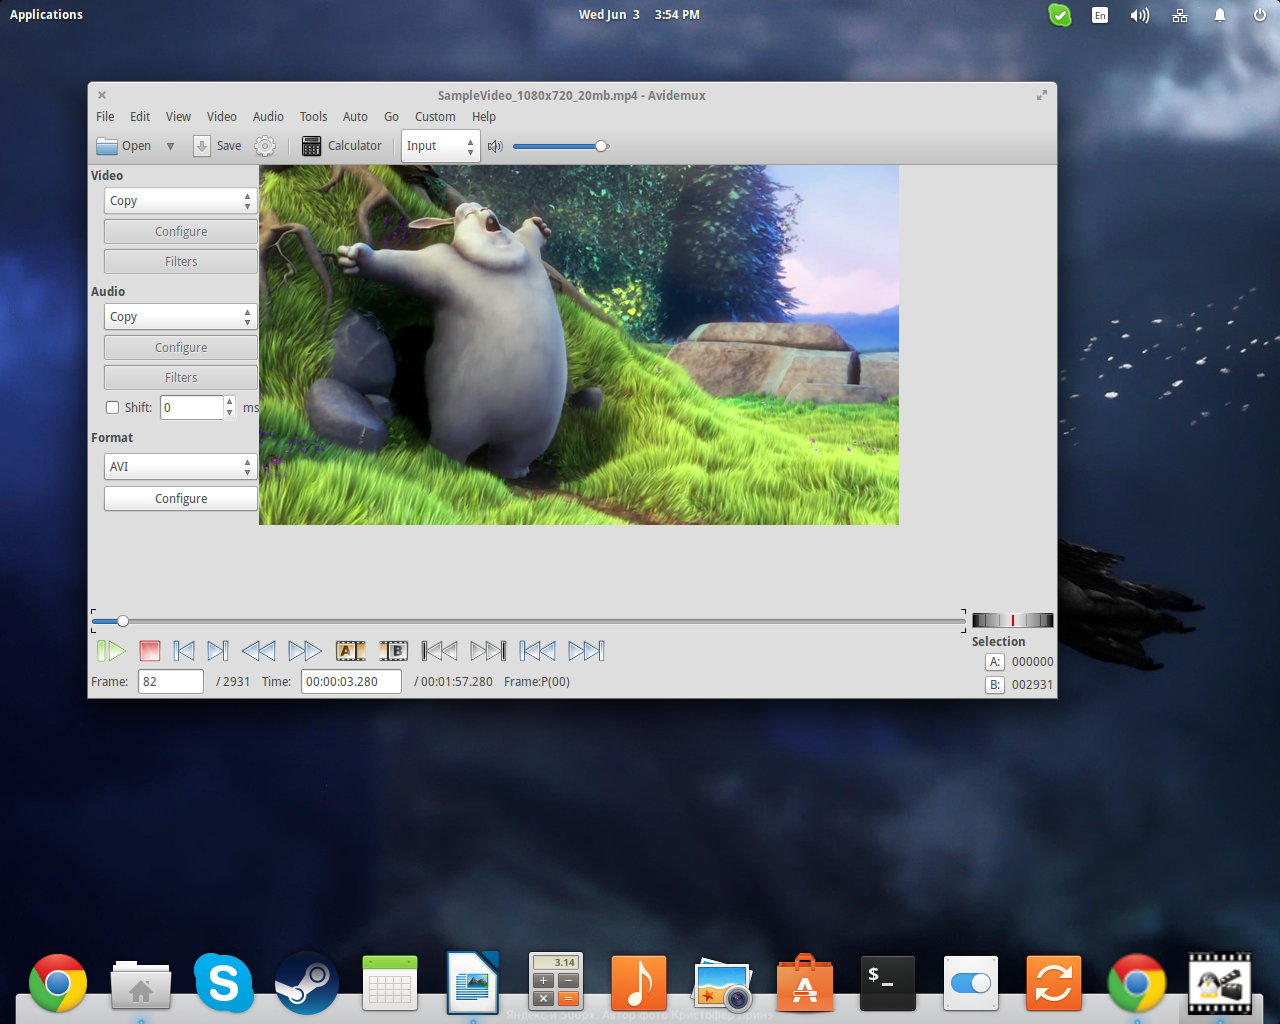The image size is (1280, 1024).
Task: Open the Custom menu
Action: click(x=435, y=117)
